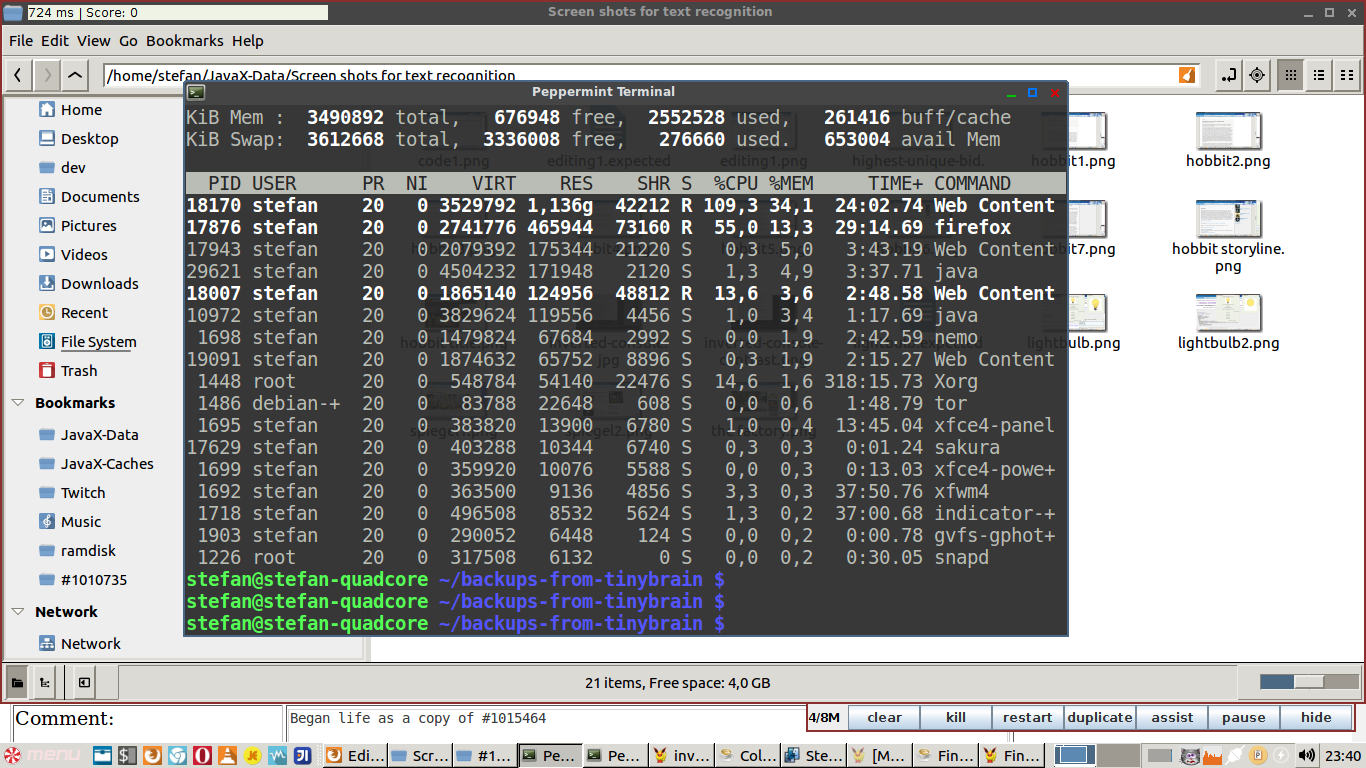
Task: Open the View menu
Action: 93,41
